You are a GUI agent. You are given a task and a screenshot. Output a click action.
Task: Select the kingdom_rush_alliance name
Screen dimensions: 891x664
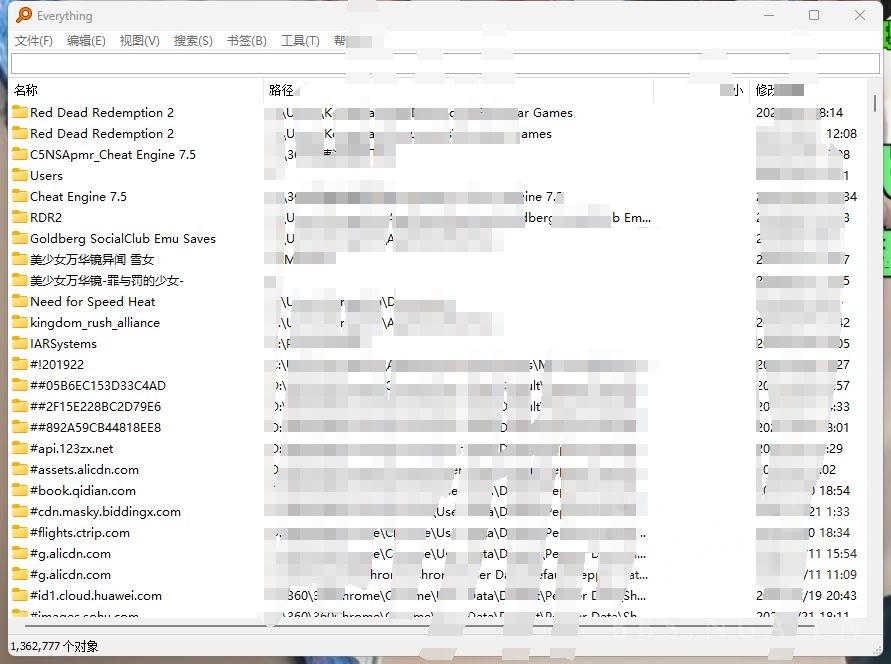[x=95, y=323]
